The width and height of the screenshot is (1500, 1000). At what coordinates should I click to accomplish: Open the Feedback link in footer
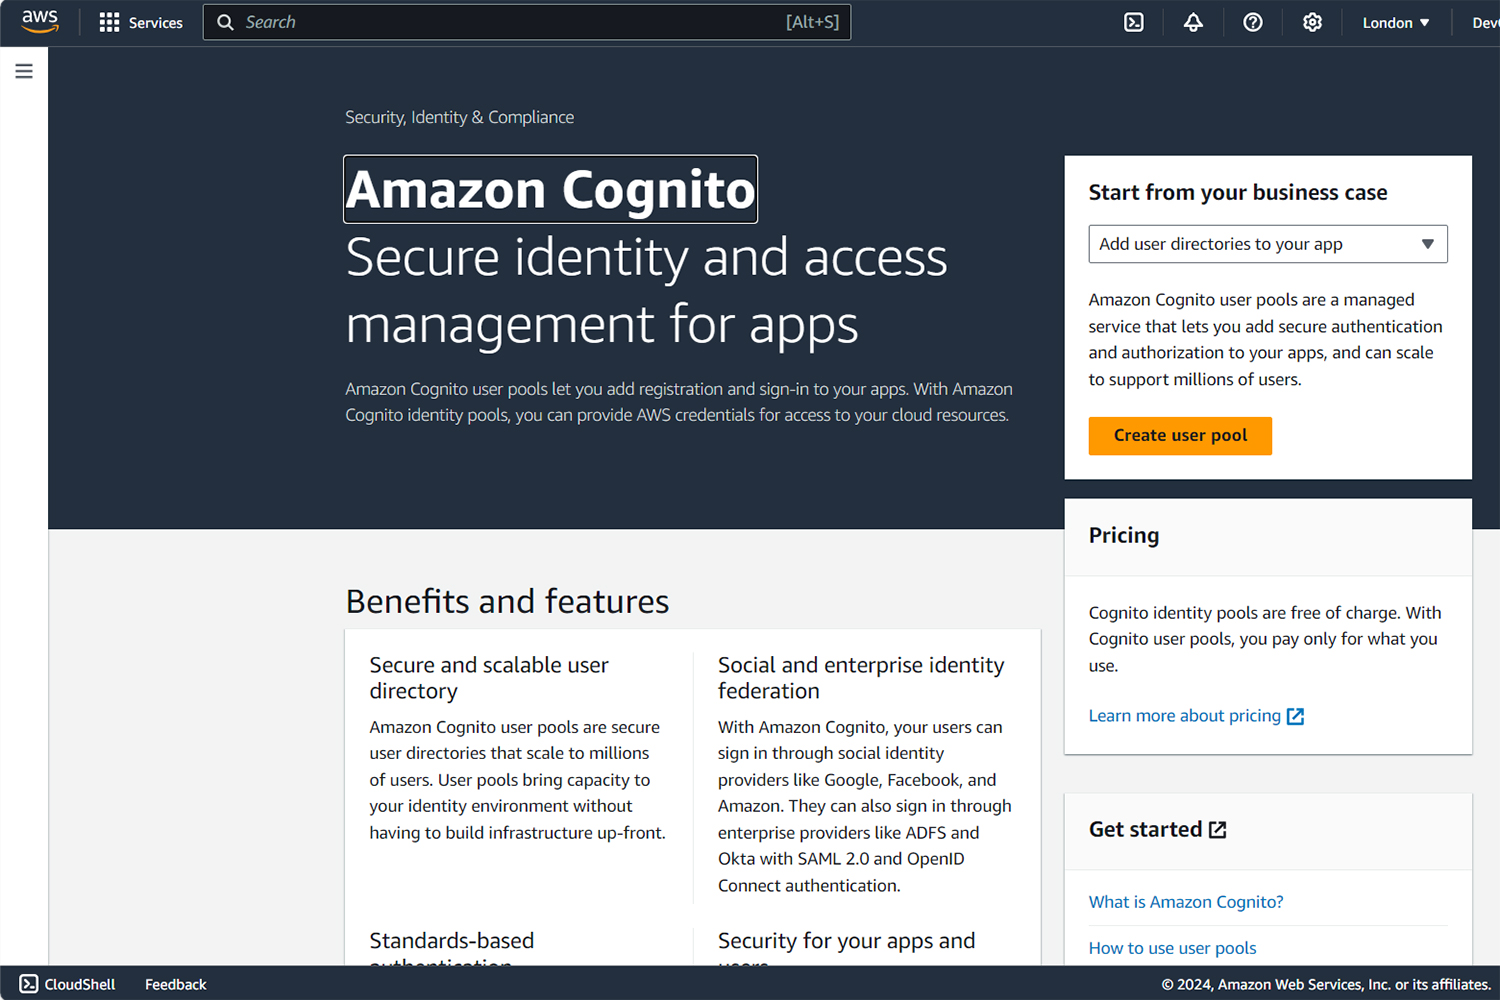click(x=176, y=984)
